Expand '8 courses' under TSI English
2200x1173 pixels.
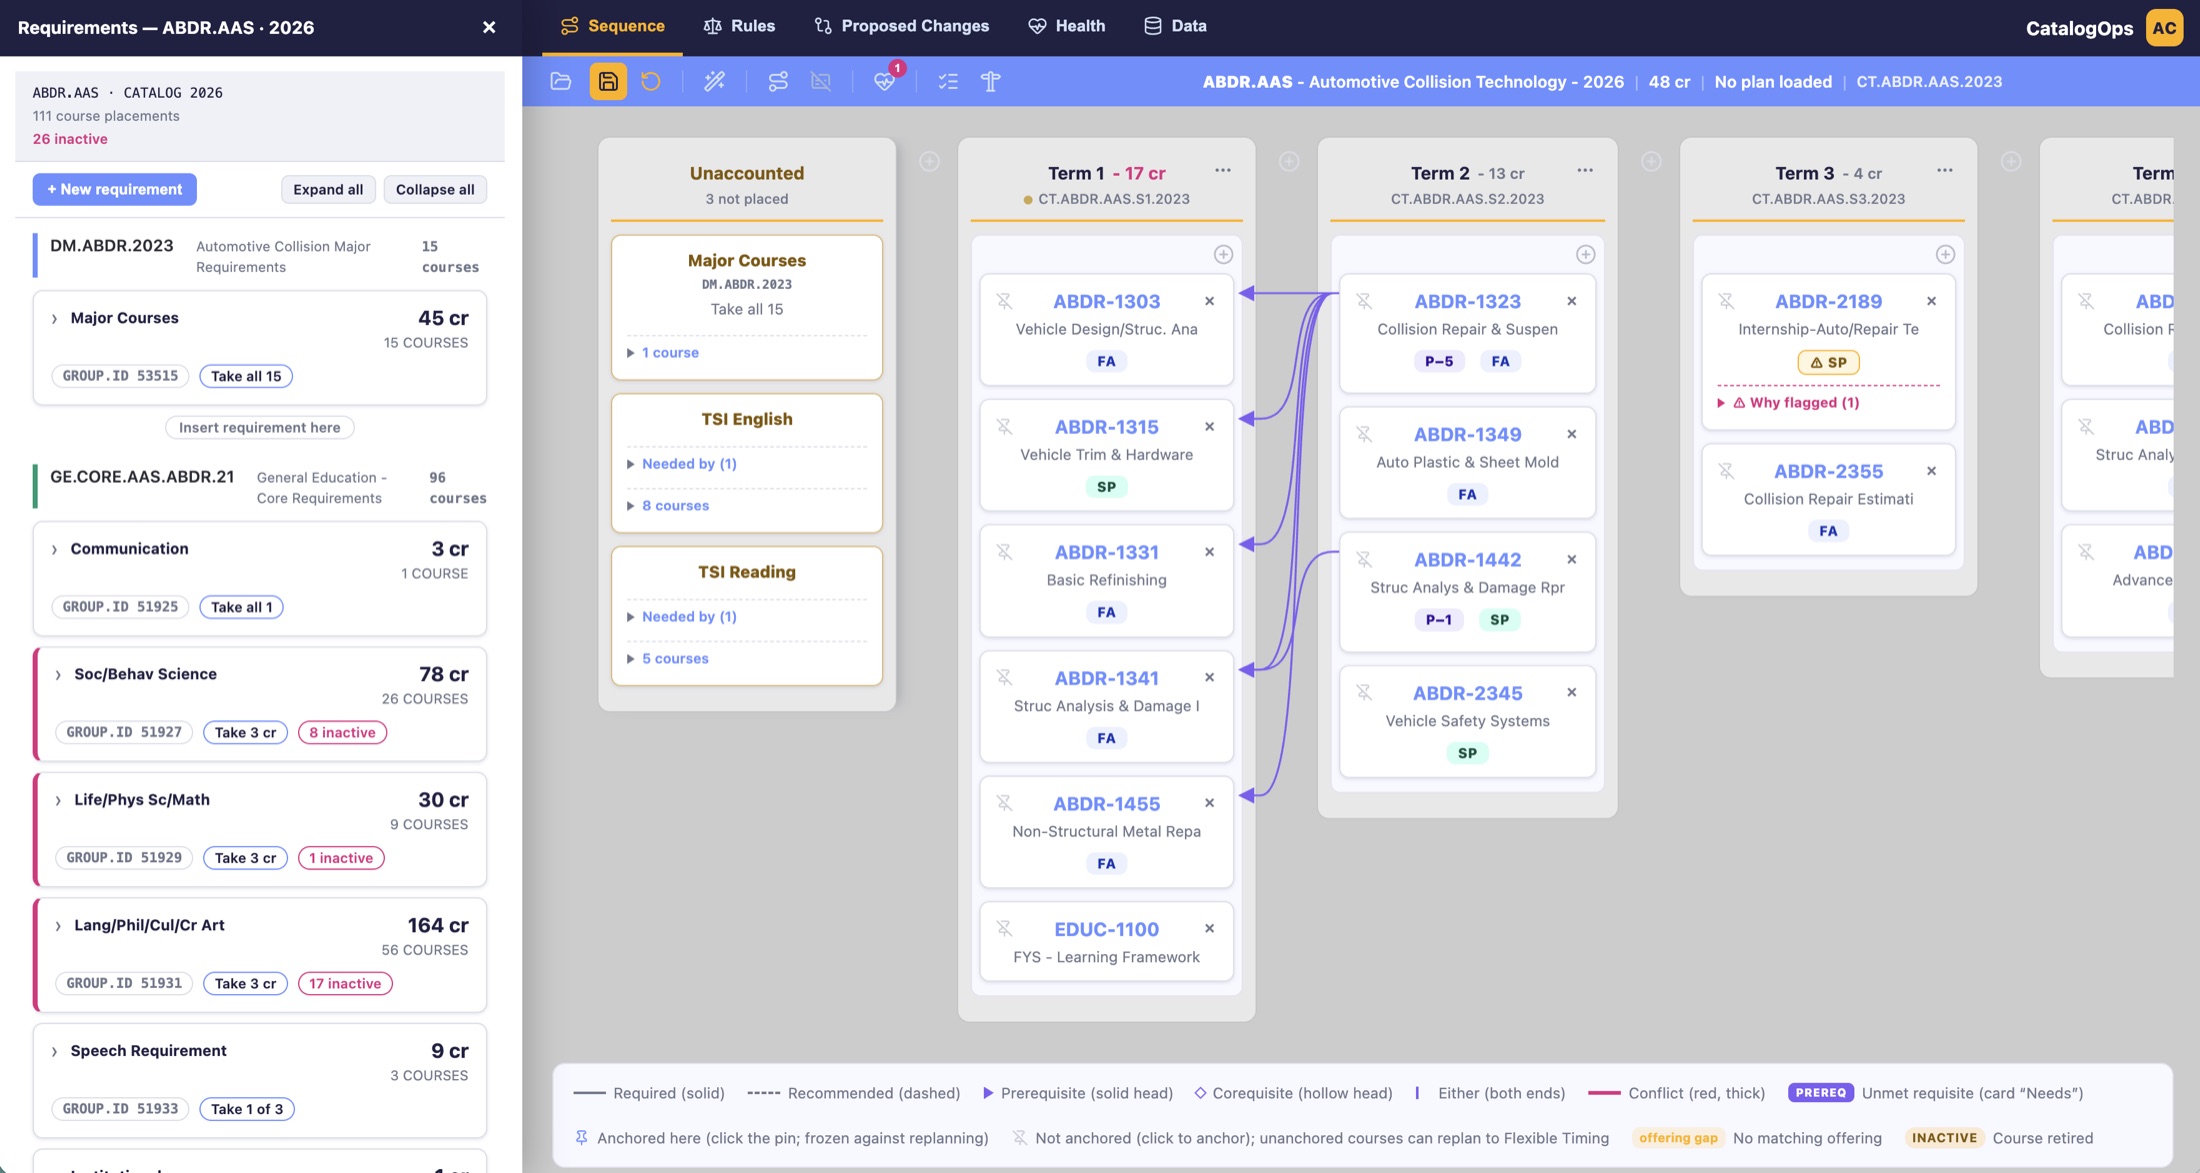click(667, 505)
